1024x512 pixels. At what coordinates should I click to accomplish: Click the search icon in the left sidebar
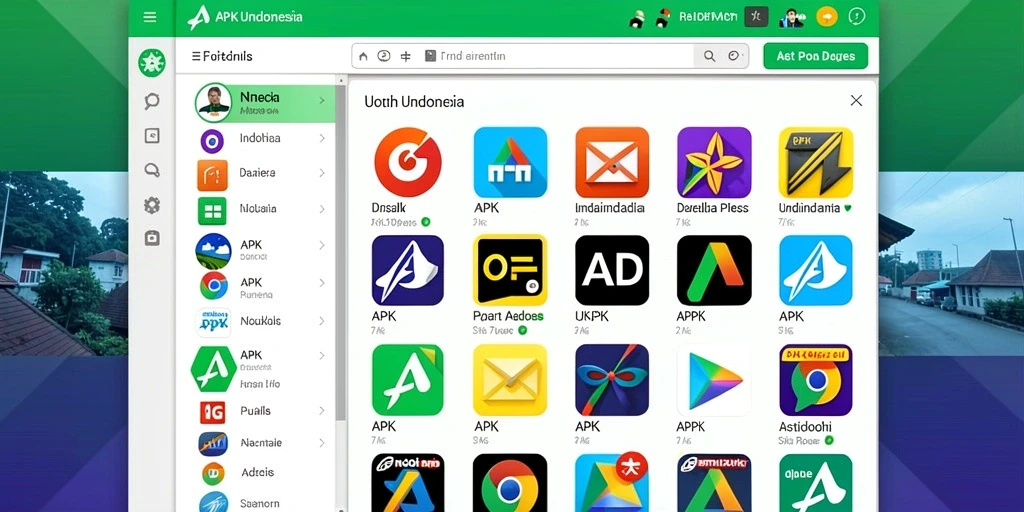pos(152,101)
